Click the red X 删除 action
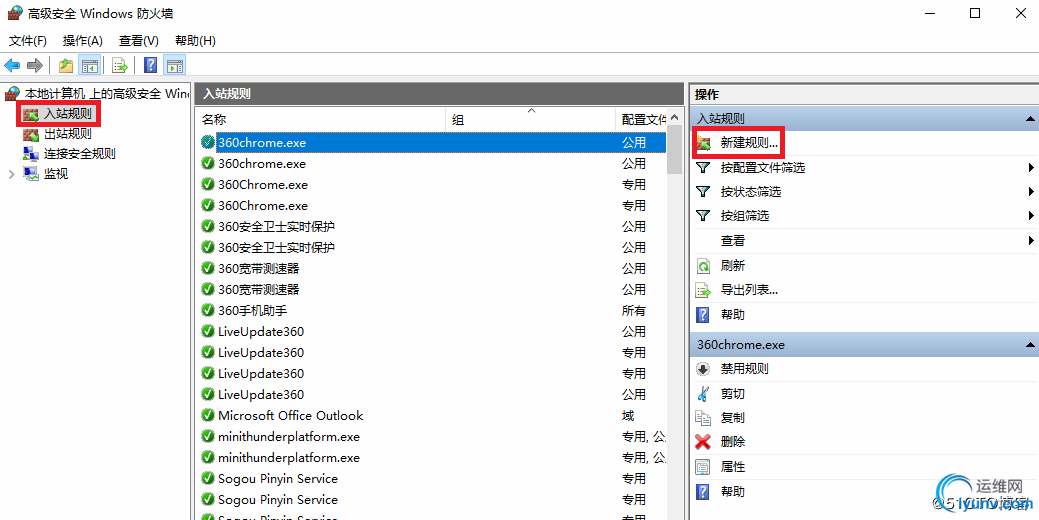 703,442
